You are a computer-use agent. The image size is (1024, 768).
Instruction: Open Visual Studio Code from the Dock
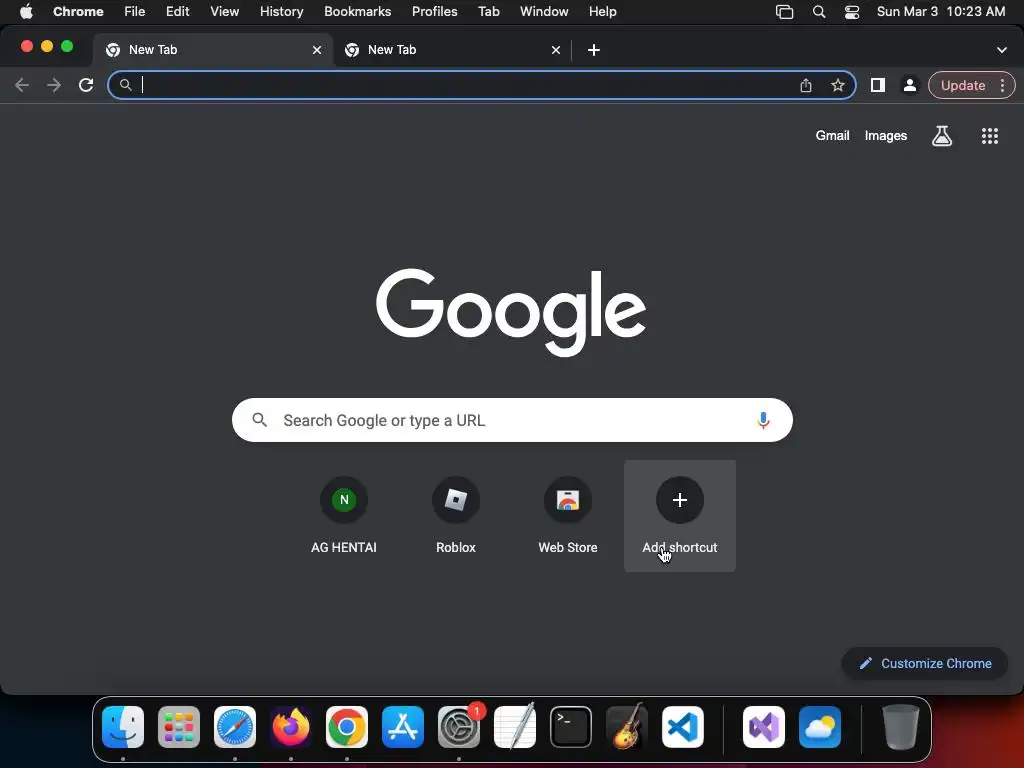point(683,727)
